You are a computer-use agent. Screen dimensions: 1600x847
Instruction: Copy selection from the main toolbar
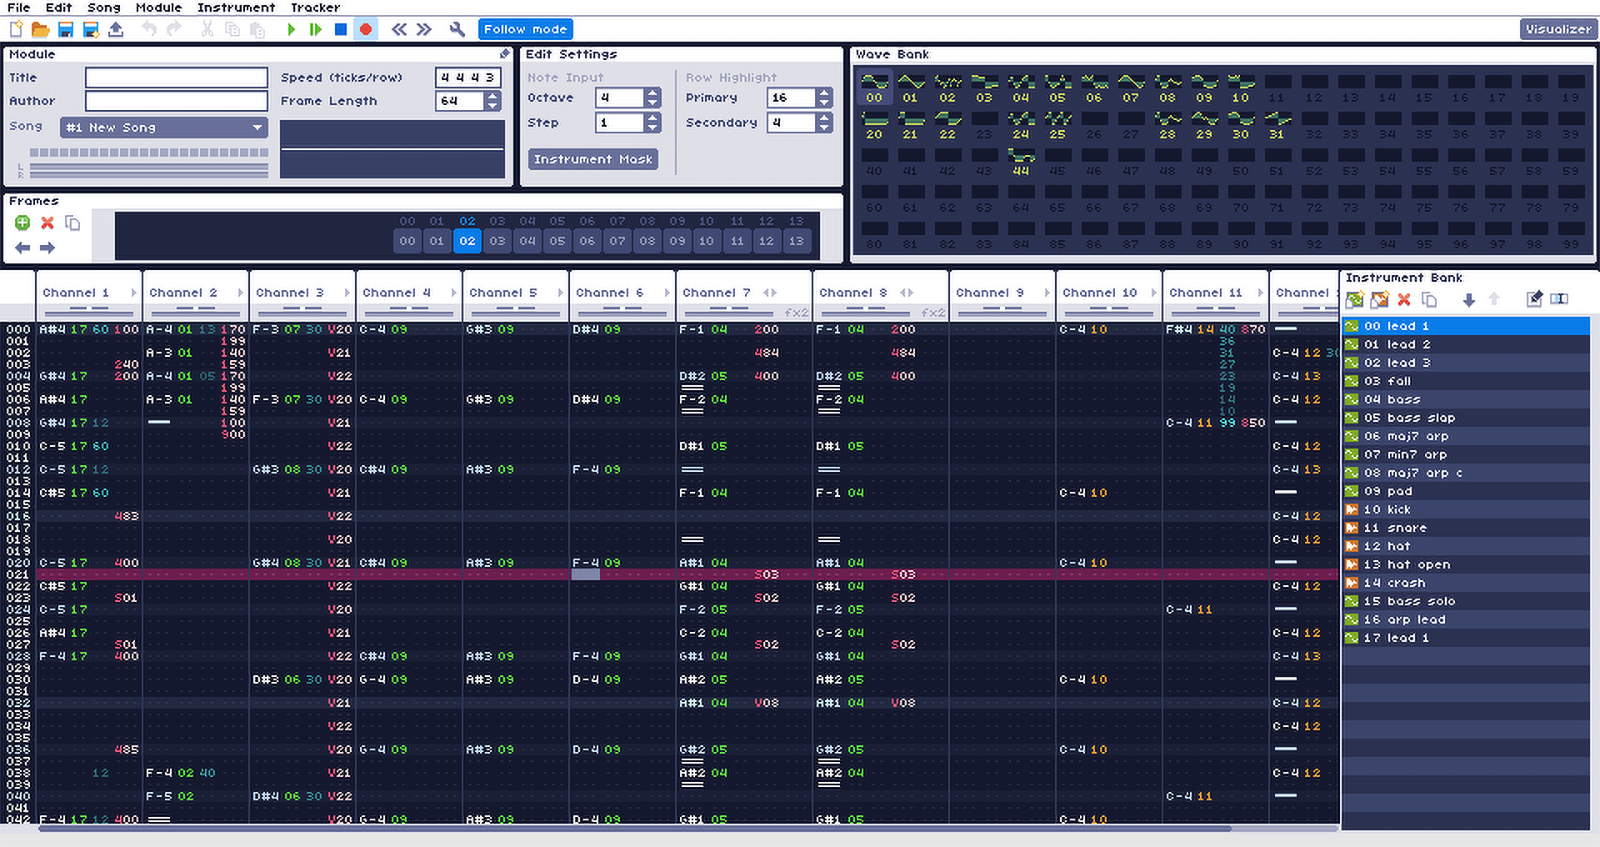232,29
